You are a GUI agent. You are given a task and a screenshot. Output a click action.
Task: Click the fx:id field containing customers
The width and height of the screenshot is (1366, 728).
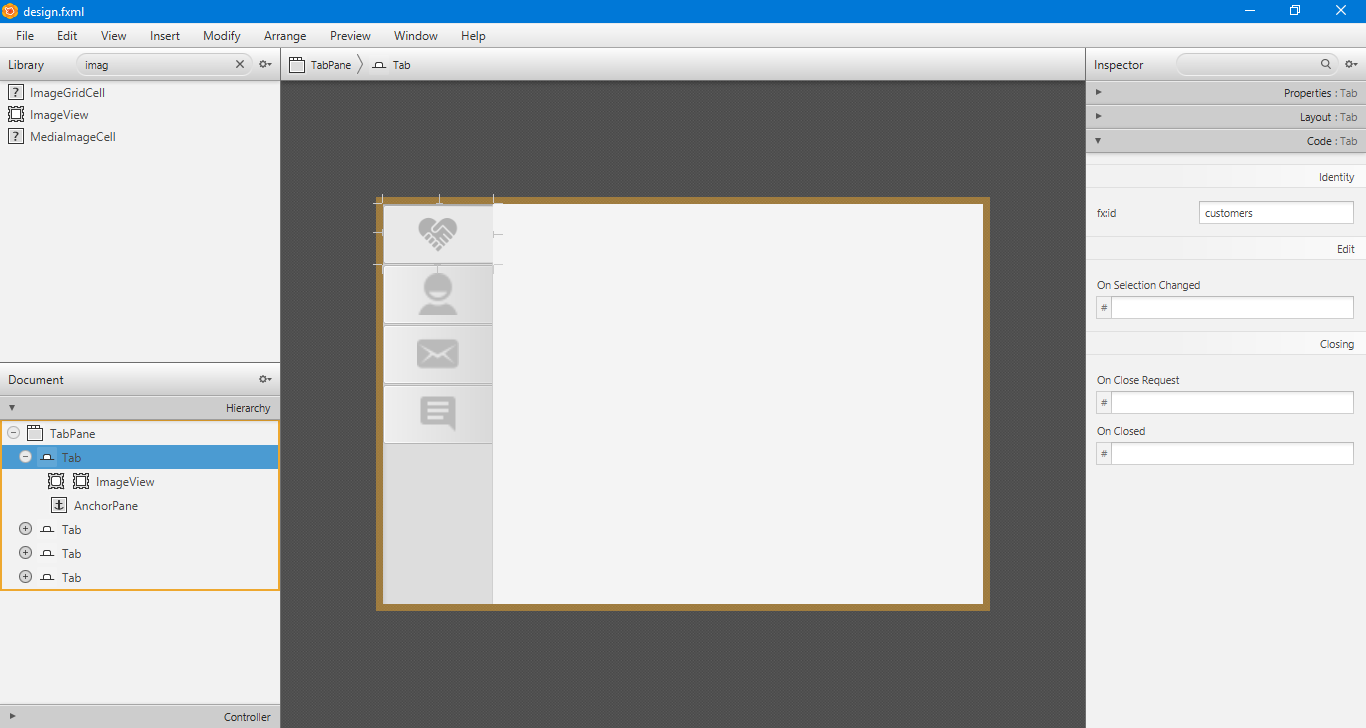coord(1275,212)
